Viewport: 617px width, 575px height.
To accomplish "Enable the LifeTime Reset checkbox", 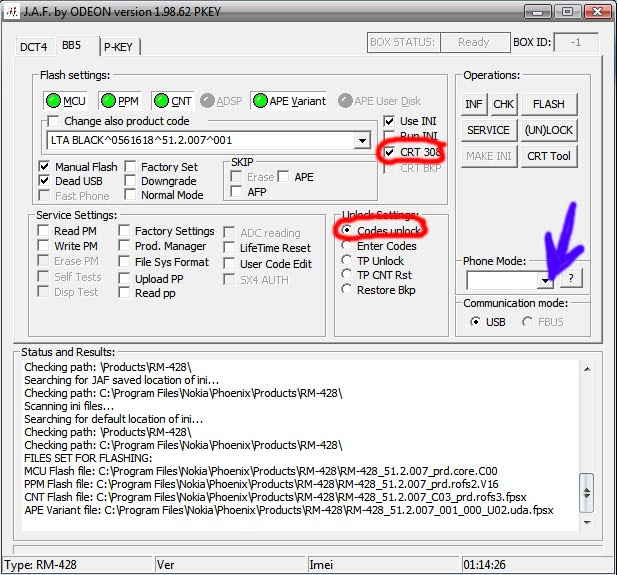I will coord(229,248).
